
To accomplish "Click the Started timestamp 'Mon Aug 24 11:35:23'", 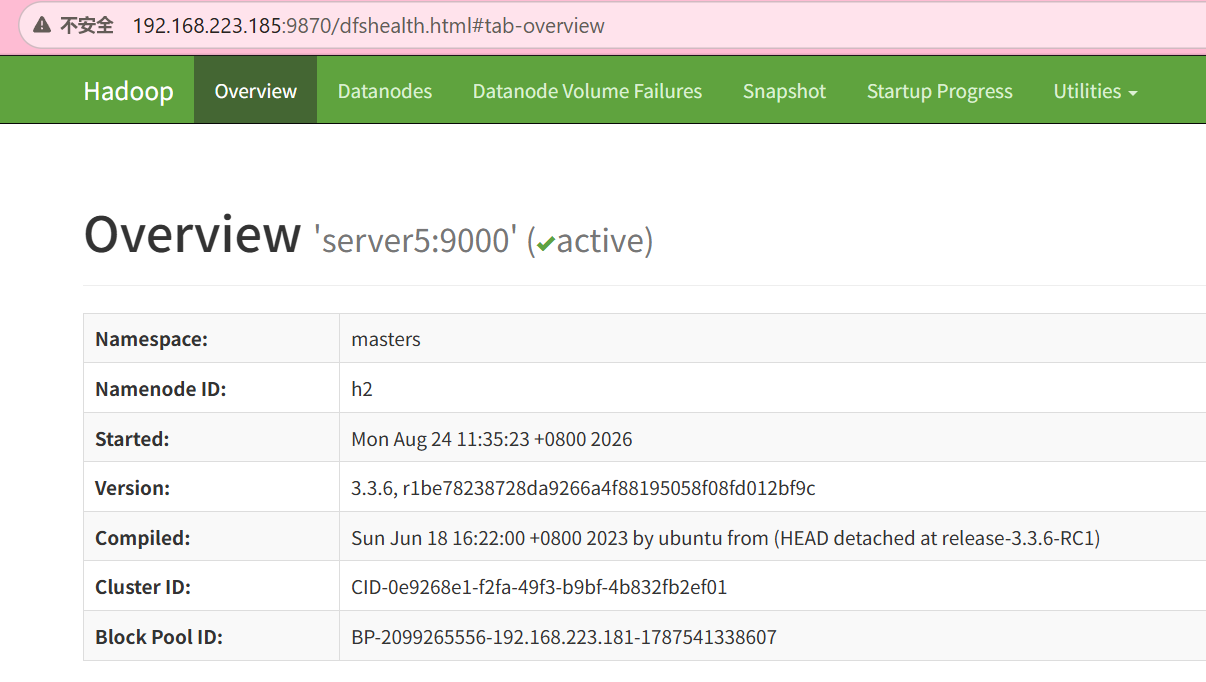I will coord(492,439).
